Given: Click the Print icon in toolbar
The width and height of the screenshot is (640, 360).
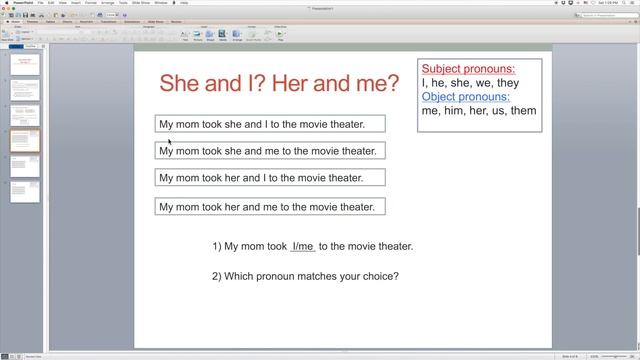Looking at the screenshot, I should tap(33, 15).
